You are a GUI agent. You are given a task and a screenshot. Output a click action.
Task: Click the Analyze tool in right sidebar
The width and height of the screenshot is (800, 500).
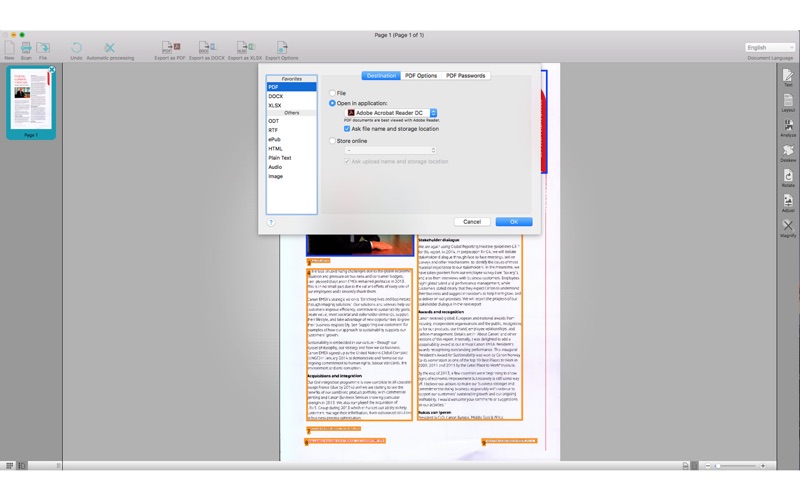788,126
